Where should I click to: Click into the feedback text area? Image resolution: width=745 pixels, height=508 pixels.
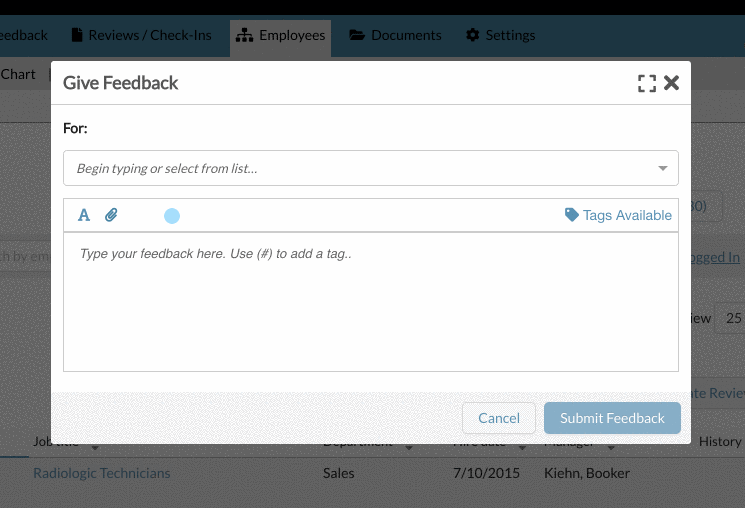371,302
